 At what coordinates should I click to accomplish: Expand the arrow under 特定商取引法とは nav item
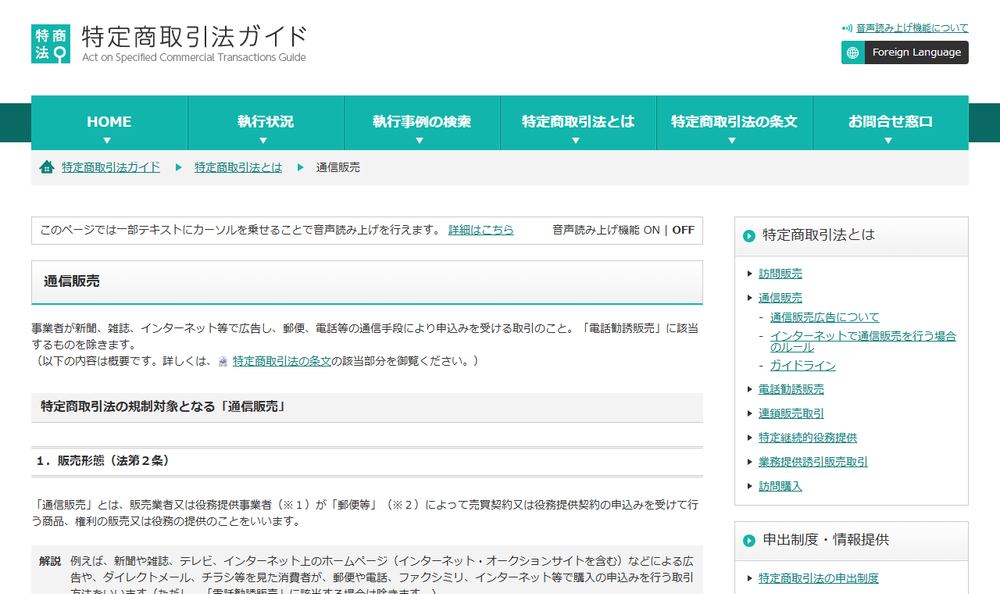576,140
